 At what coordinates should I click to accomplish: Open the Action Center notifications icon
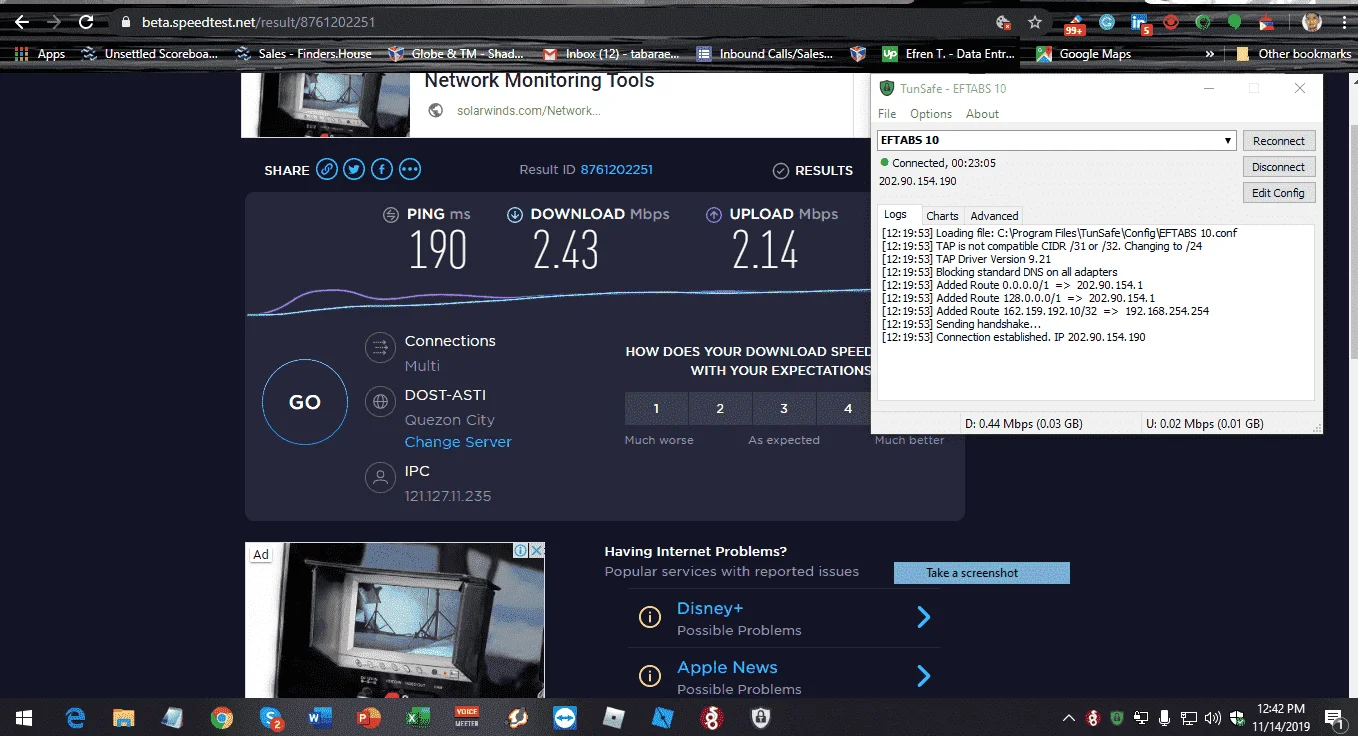[x=1333, y=717]
